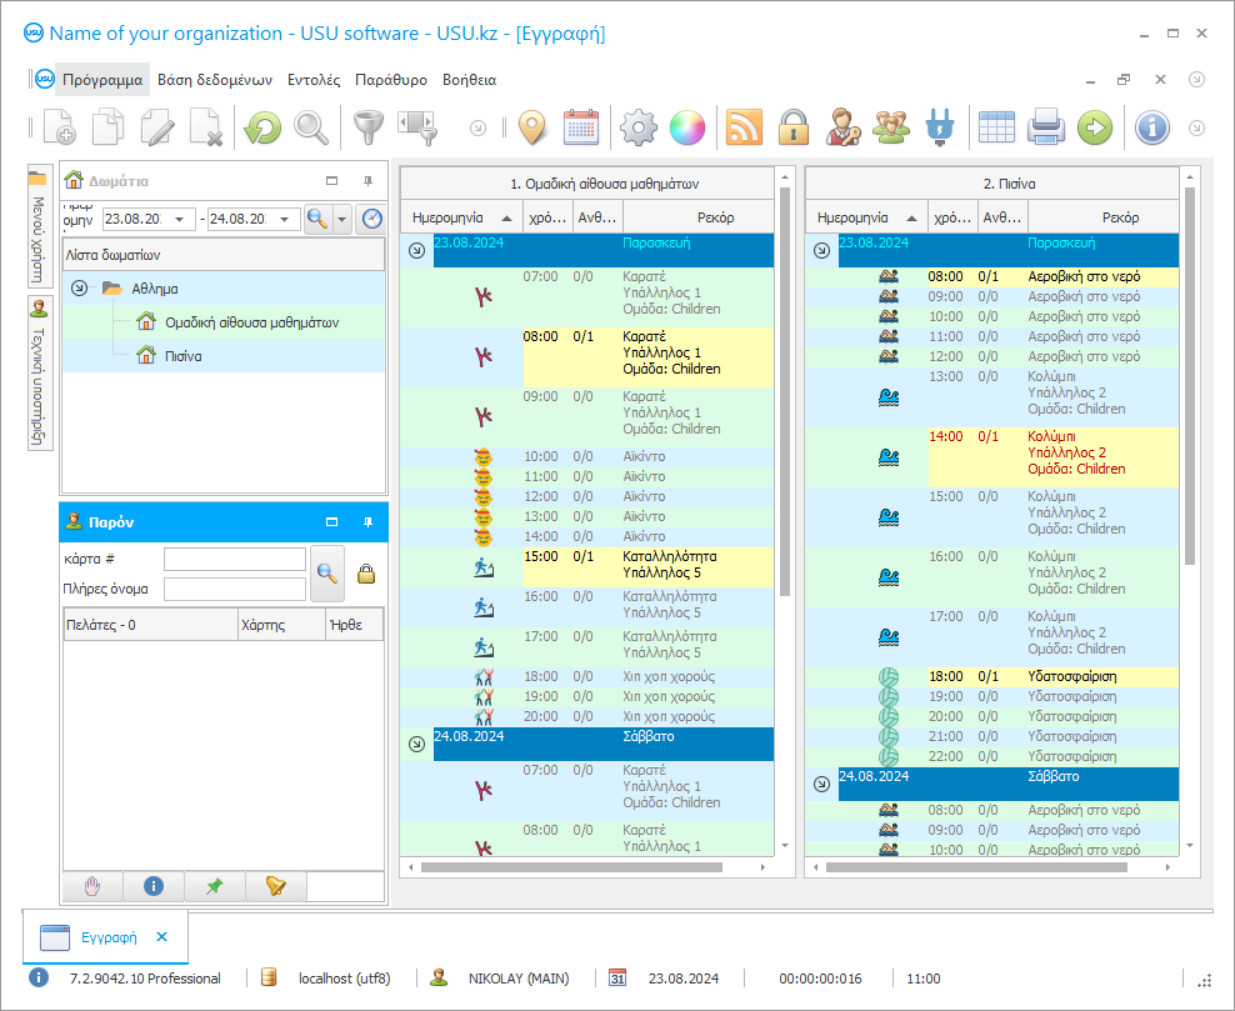Collapse 24.08.2024 group in Πισίνα panel
The width and height of the screenshot is (1235, 1011).
pos(821,784)
